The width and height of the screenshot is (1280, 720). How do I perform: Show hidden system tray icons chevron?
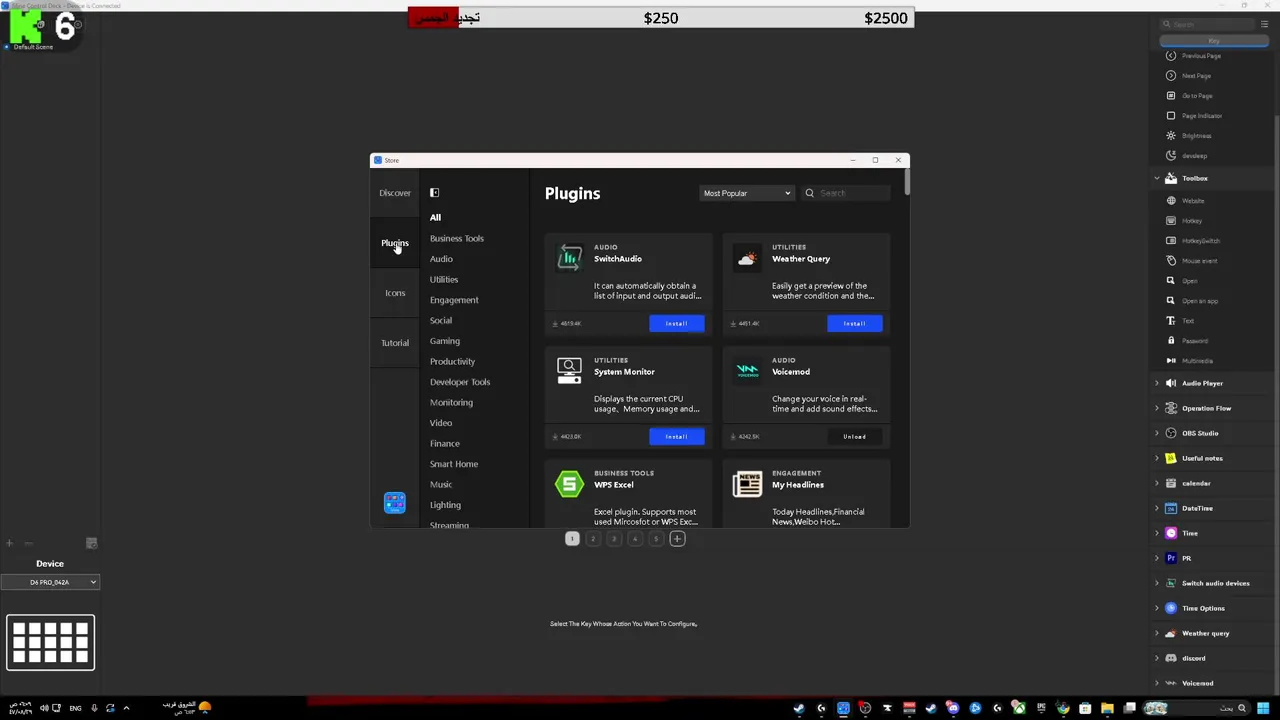126,708
